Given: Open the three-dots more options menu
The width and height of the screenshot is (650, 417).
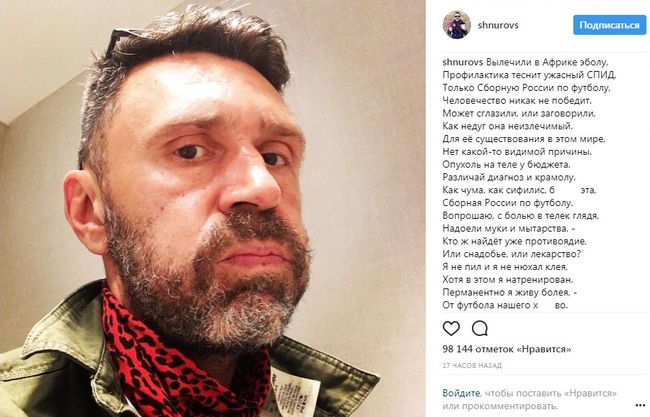Looking at the screenshot, I should click(640, 405).
